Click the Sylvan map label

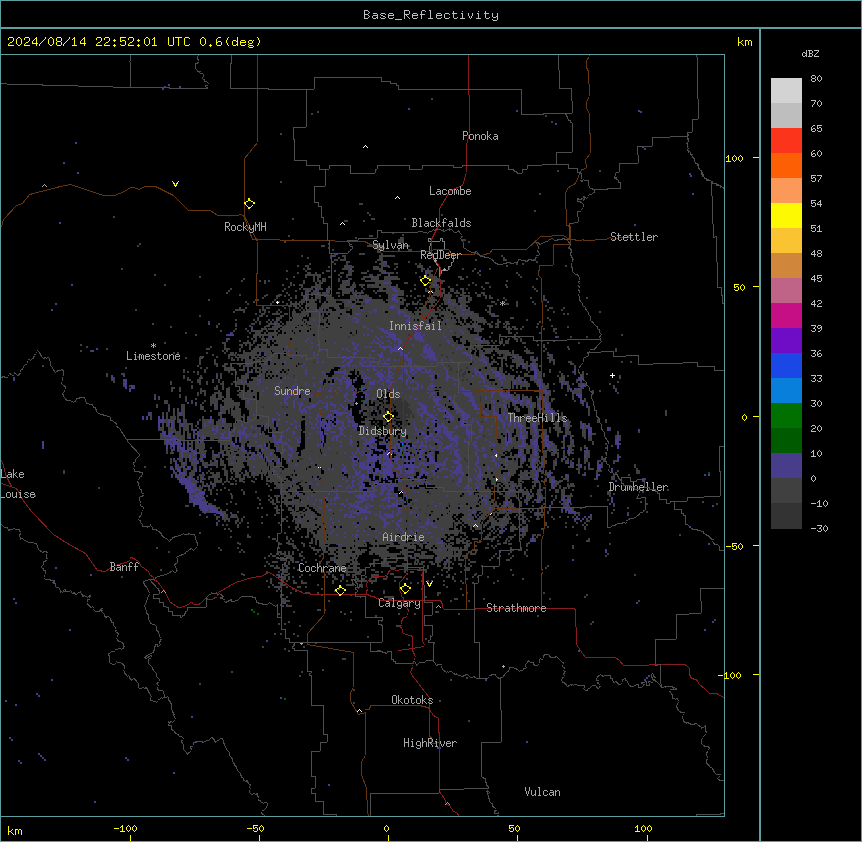pos(390,245)
